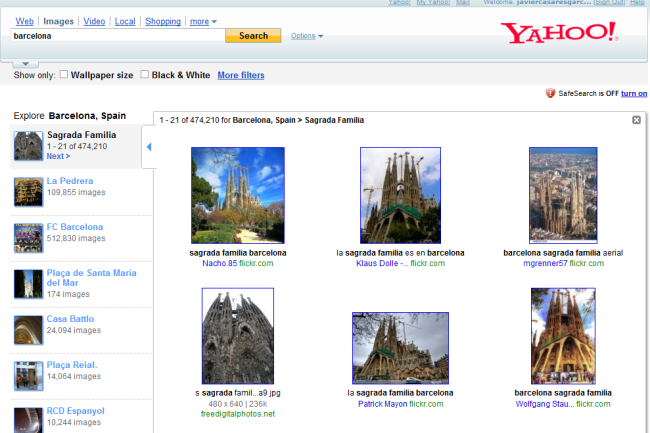Click the '109,855 images' count text
This screenshot has width=650, height=433.
[76, 192]
